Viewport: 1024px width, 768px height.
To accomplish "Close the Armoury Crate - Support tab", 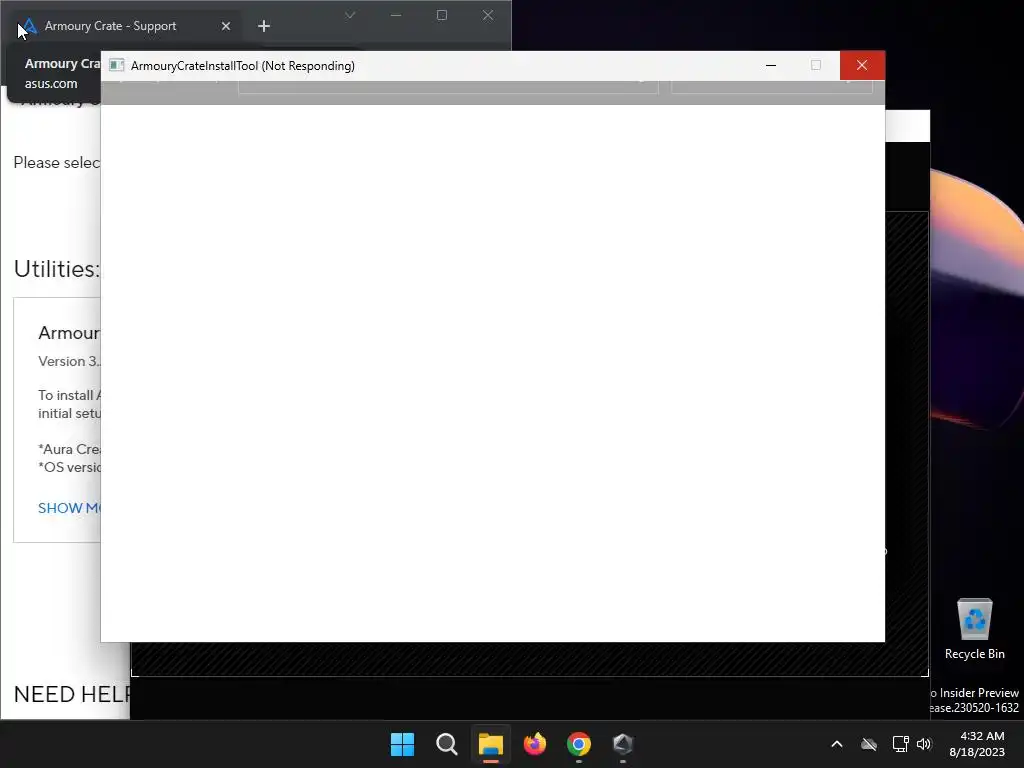I will (x=225, y=26).
